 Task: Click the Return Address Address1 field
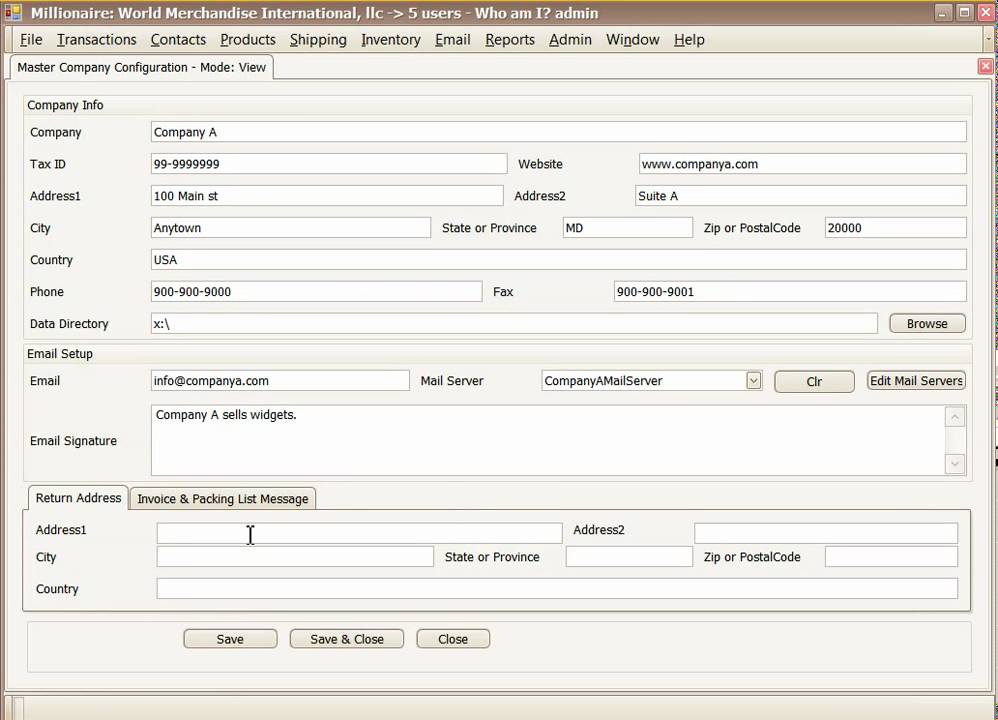click(x=360, y=533)
